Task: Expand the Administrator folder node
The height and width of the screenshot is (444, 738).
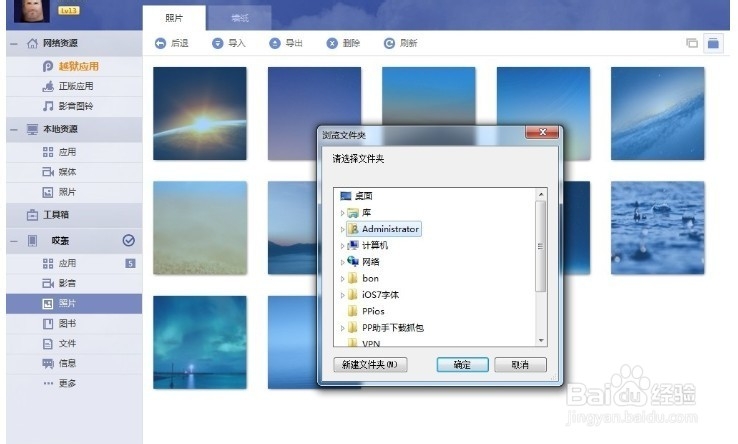Action: click(342, 229)
